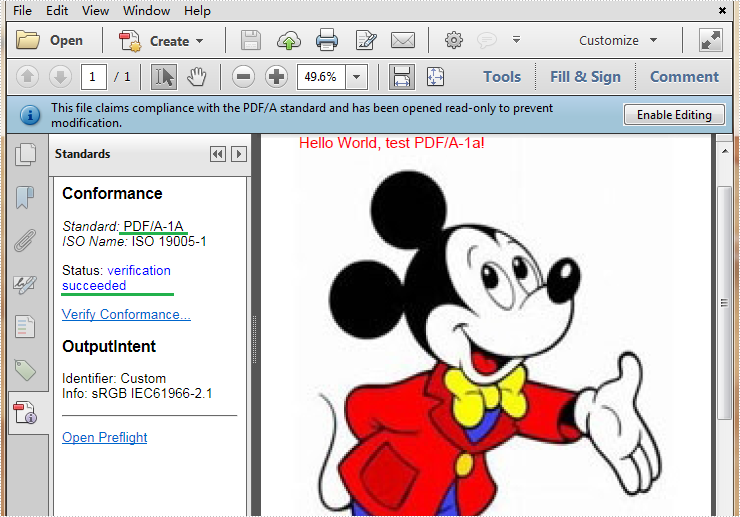Toggle fit one full page icon
Viewport: 740px width, 517px height.
tap(435, 76)
